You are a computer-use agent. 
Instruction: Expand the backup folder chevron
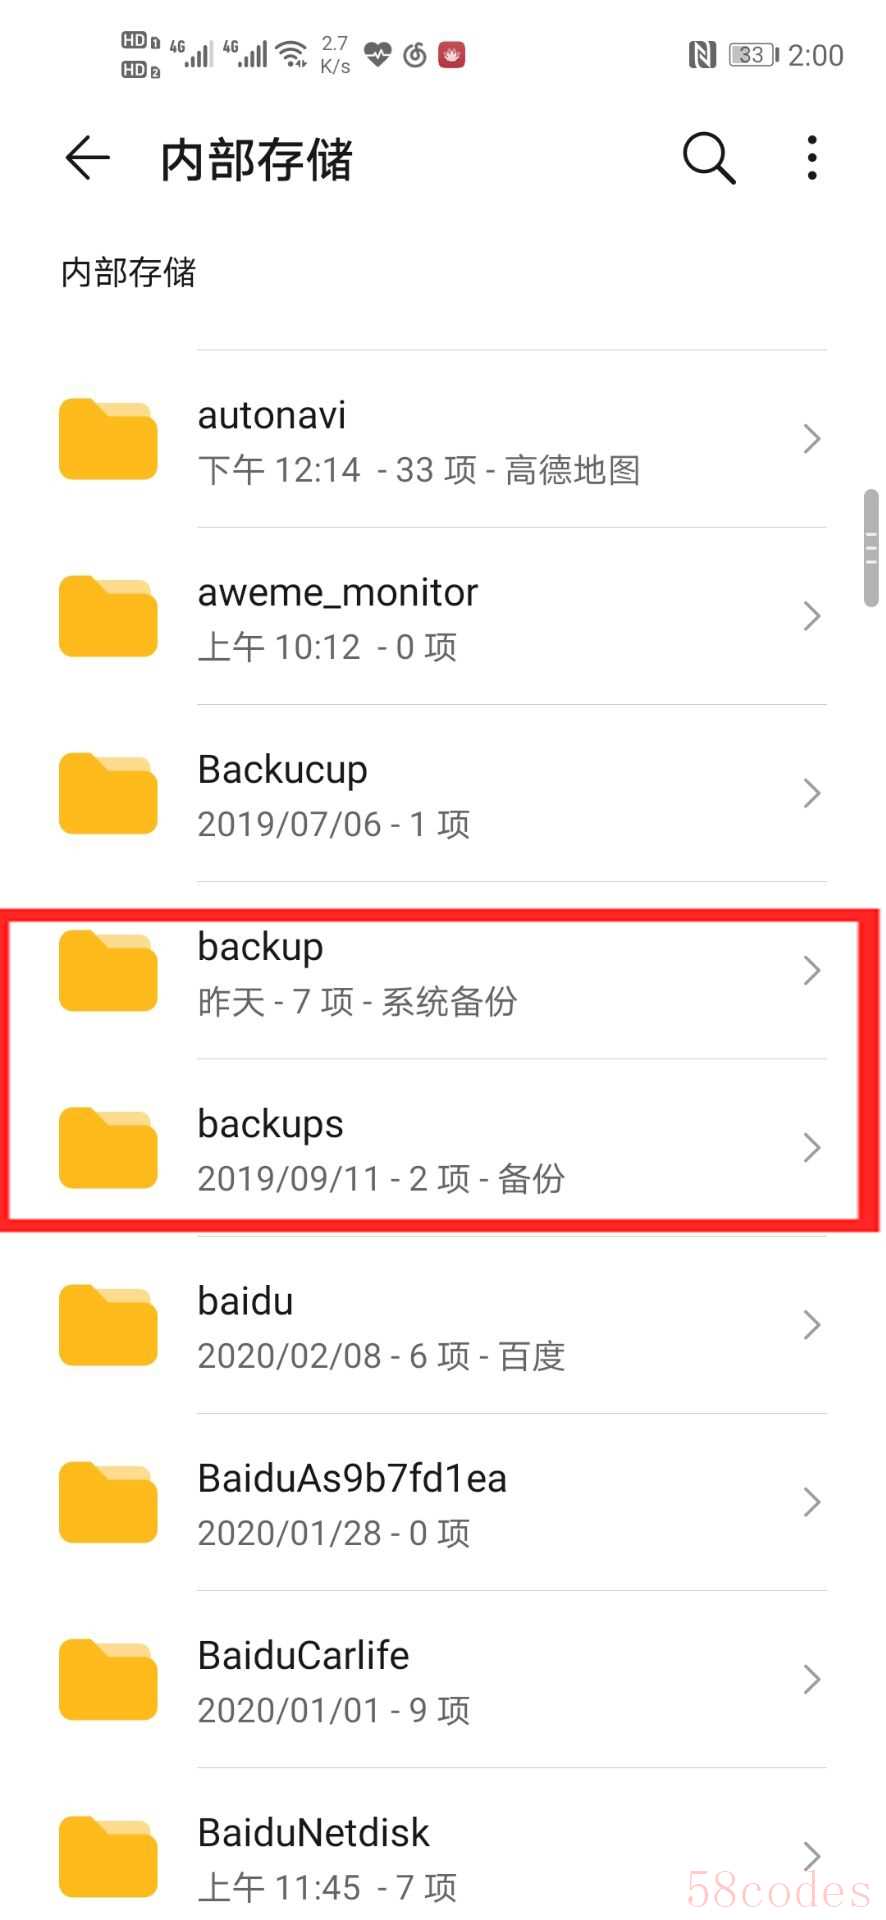point(812,970)
